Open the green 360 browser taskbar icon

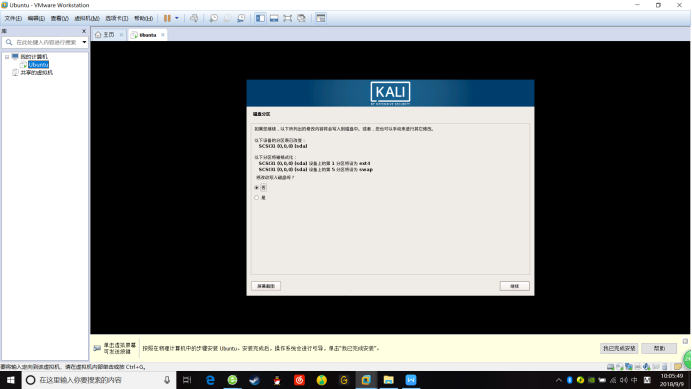(232, 380)
